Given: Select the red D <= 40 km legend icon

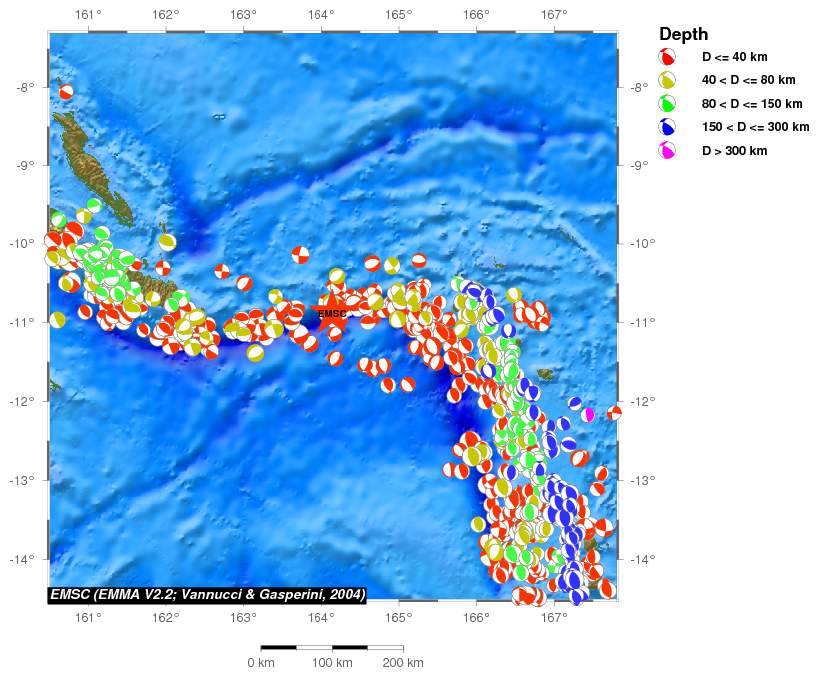Looking at the screenshot, I should tap(667, 58).
